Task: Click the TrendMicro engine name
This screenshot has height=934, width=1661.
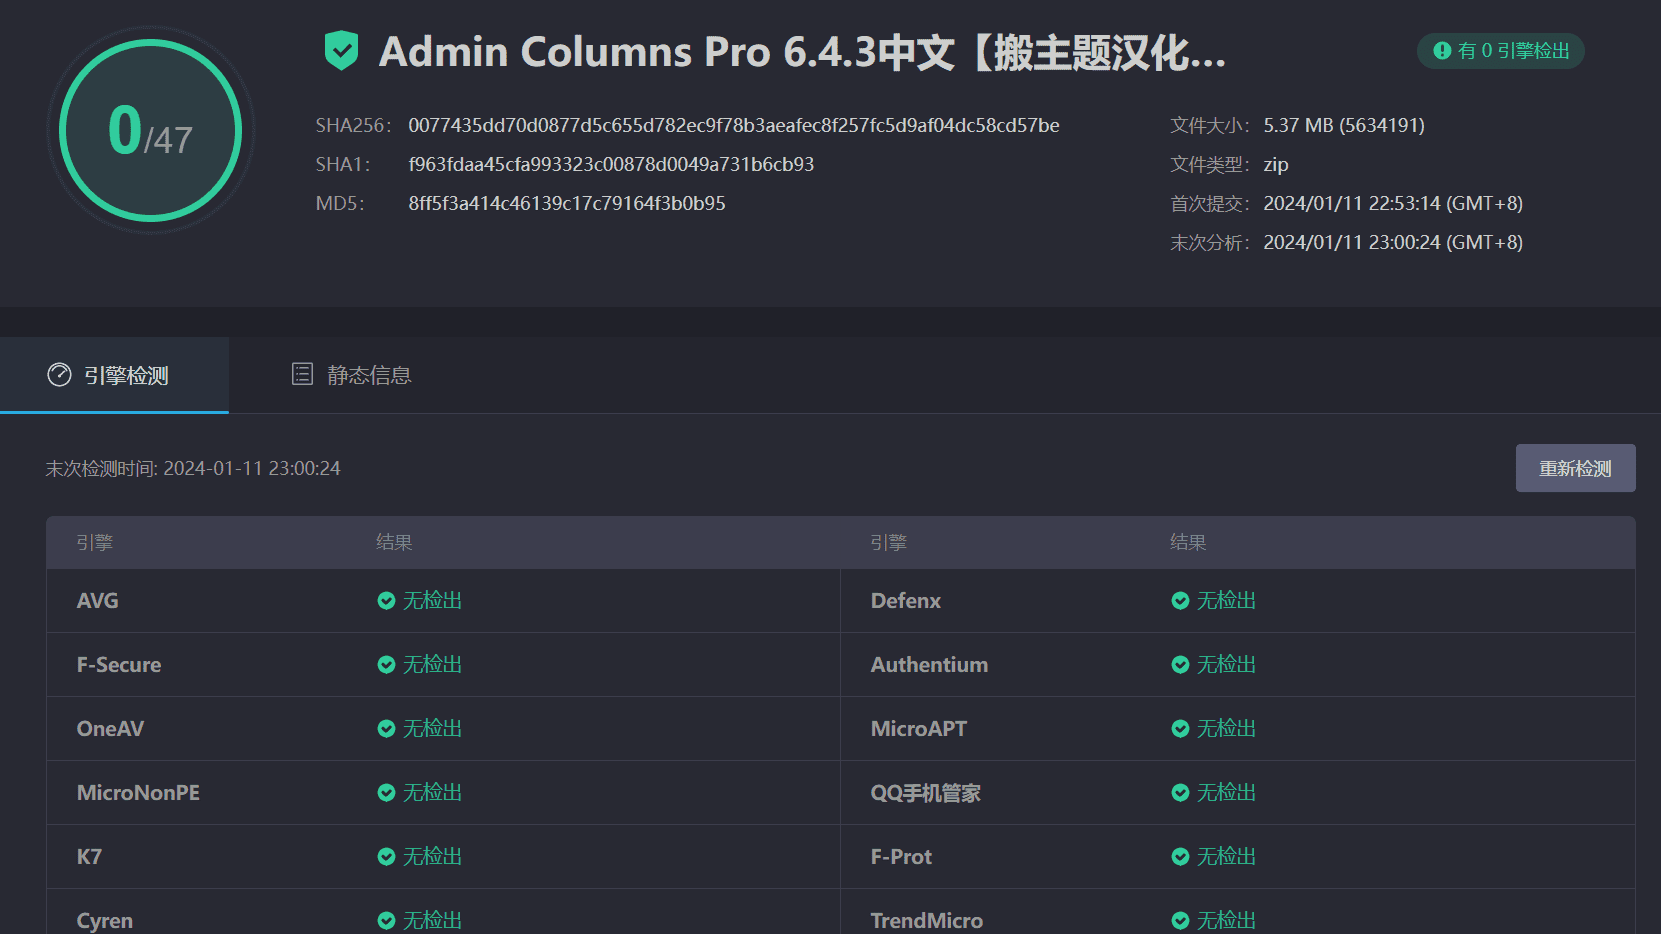Action: (927, 921)
